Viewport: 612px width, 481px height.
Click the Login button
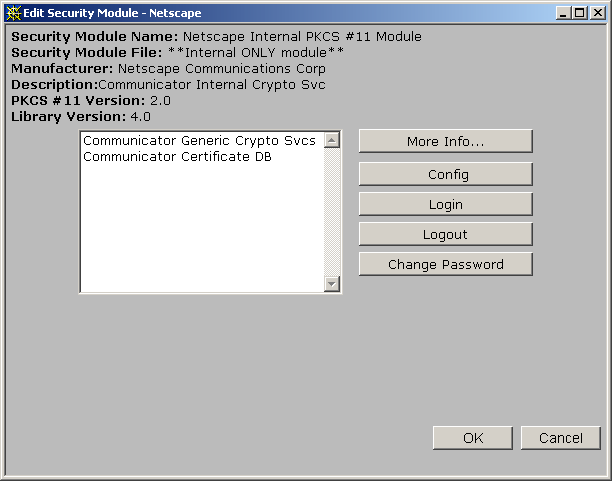coord(445,204)
